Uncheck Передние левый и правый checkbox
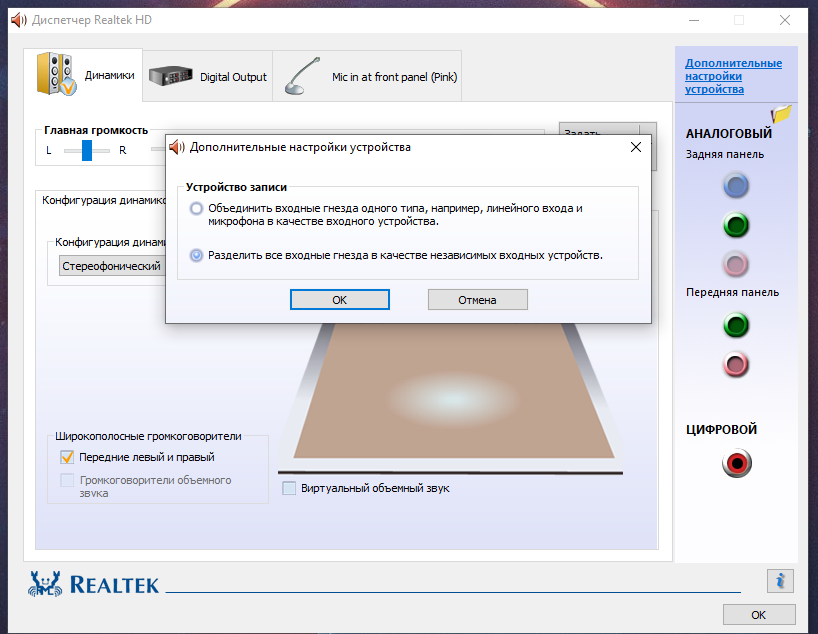 point(67,457)
